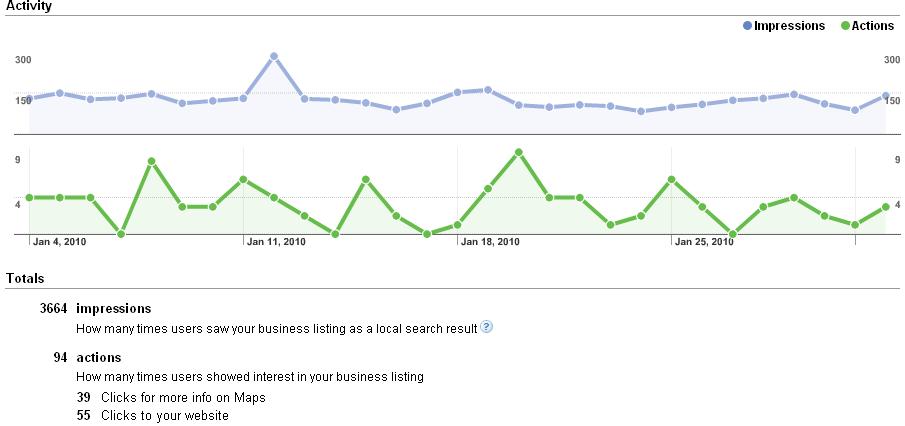Click the Clicks to your website line

click(153, 415)
